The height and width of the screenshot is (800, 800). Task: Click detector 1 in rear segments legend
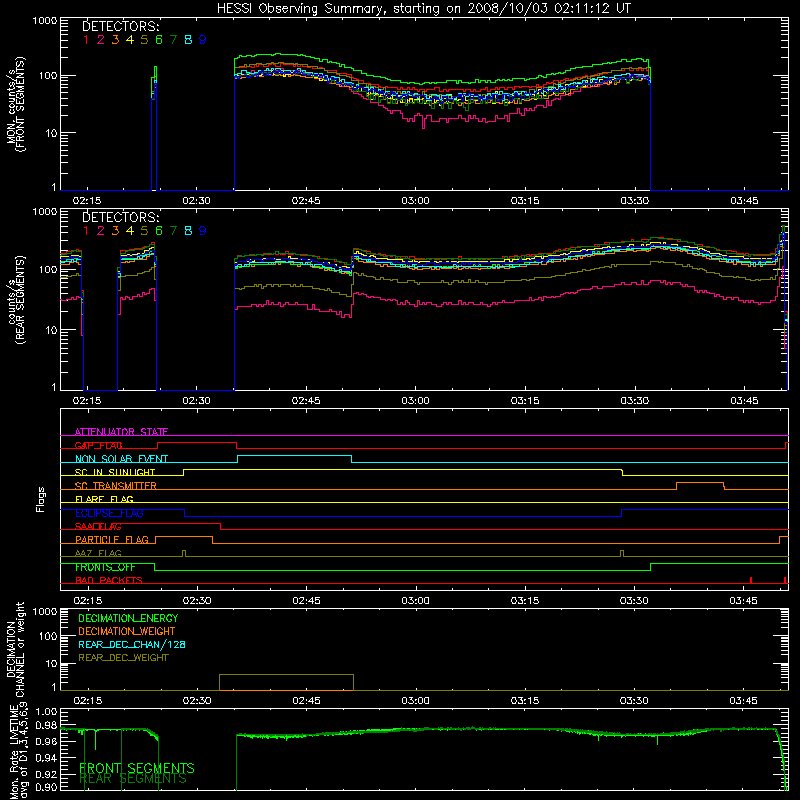point(86,231)
